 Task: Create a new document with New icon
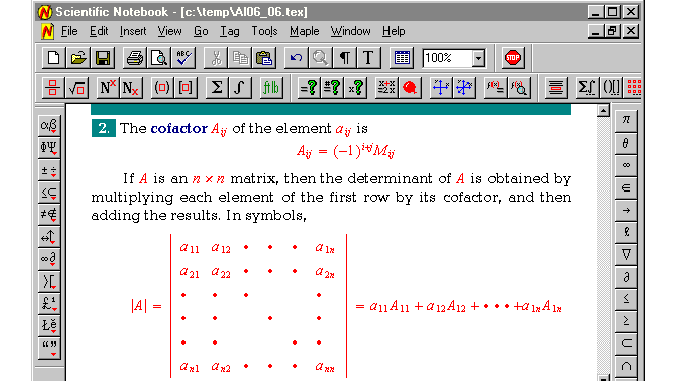click(x=53, y=58)
